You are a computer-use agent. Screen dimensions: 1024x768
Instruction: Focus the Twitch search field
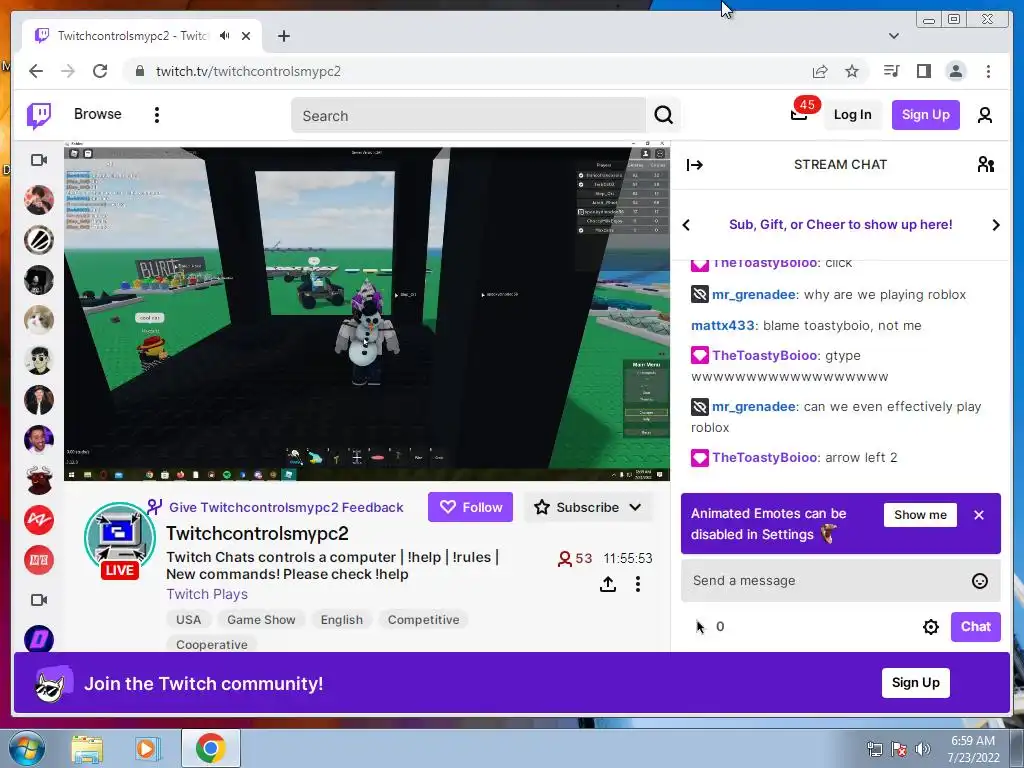(468, 116)
